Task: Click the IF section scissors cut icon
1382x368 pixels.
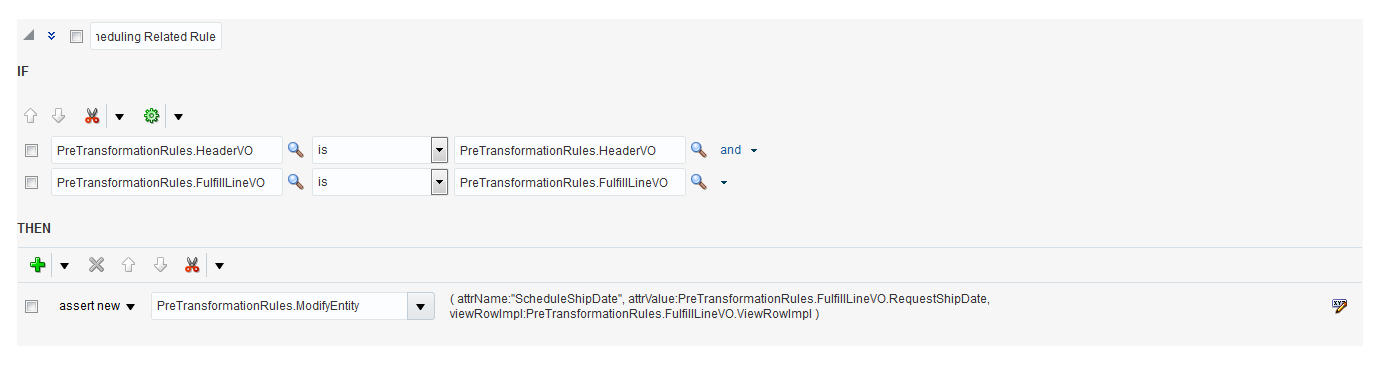Action: coord(93,116)
